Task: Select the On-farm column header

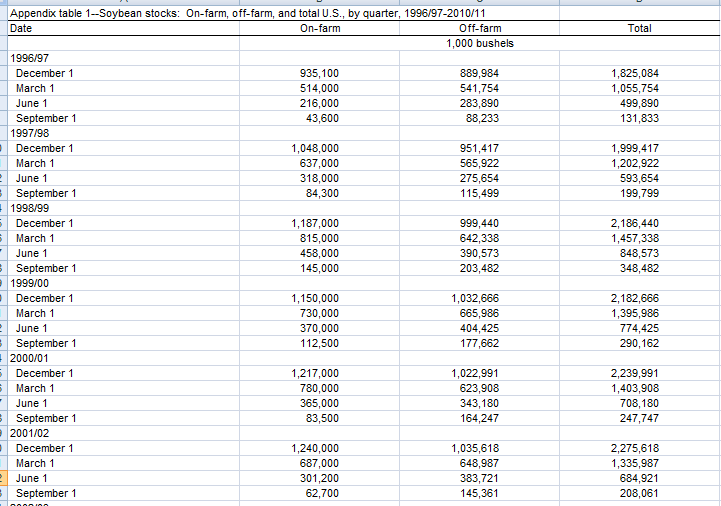Action: 320,28
